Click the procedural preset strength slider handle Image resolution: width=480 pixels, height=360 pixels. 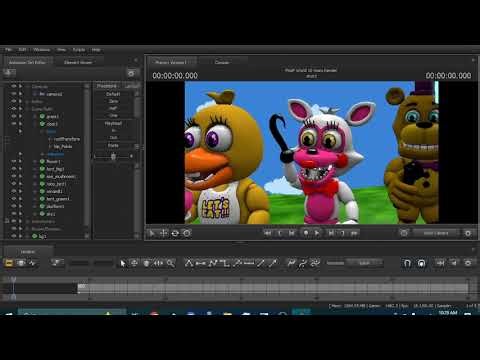pos(113,156)
